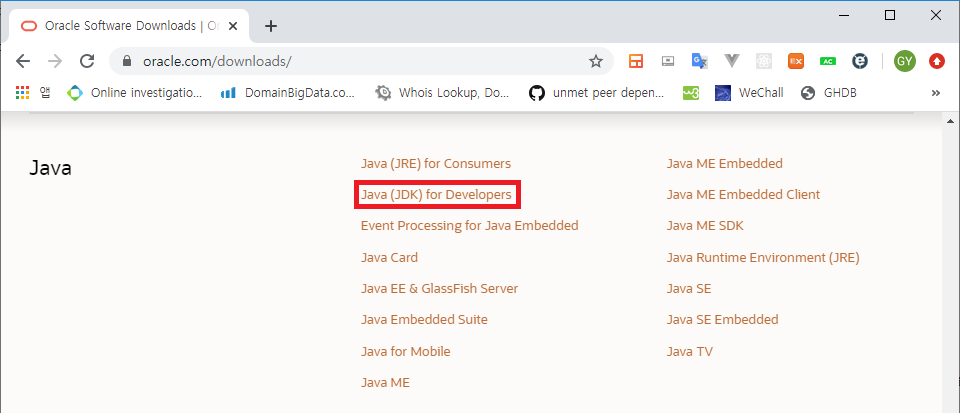This screenshot has height=413, width=960.
Task: Open the Java for Mobile link
Action: (x=405, y=351)
